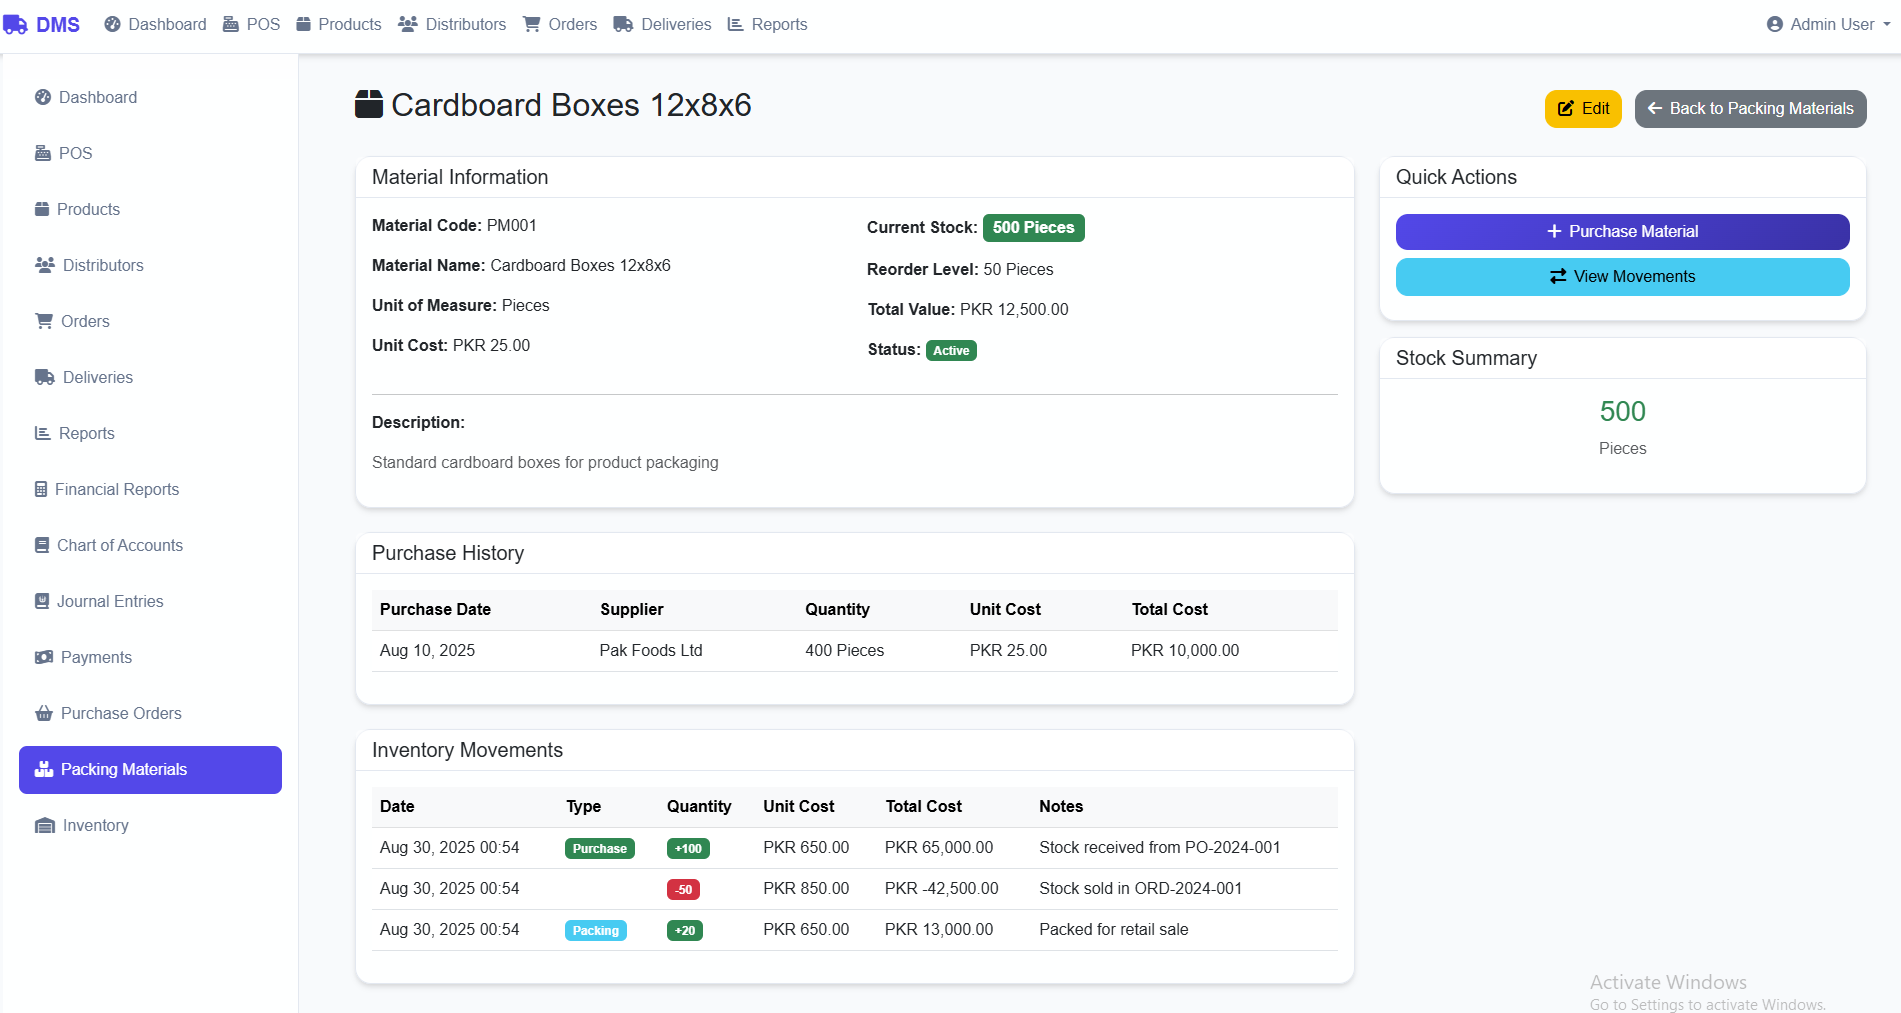Click the green 500 Pieces stock badge
Image resolution: width=1901 pixels, height=1013 pixels.
[1033, 228]
